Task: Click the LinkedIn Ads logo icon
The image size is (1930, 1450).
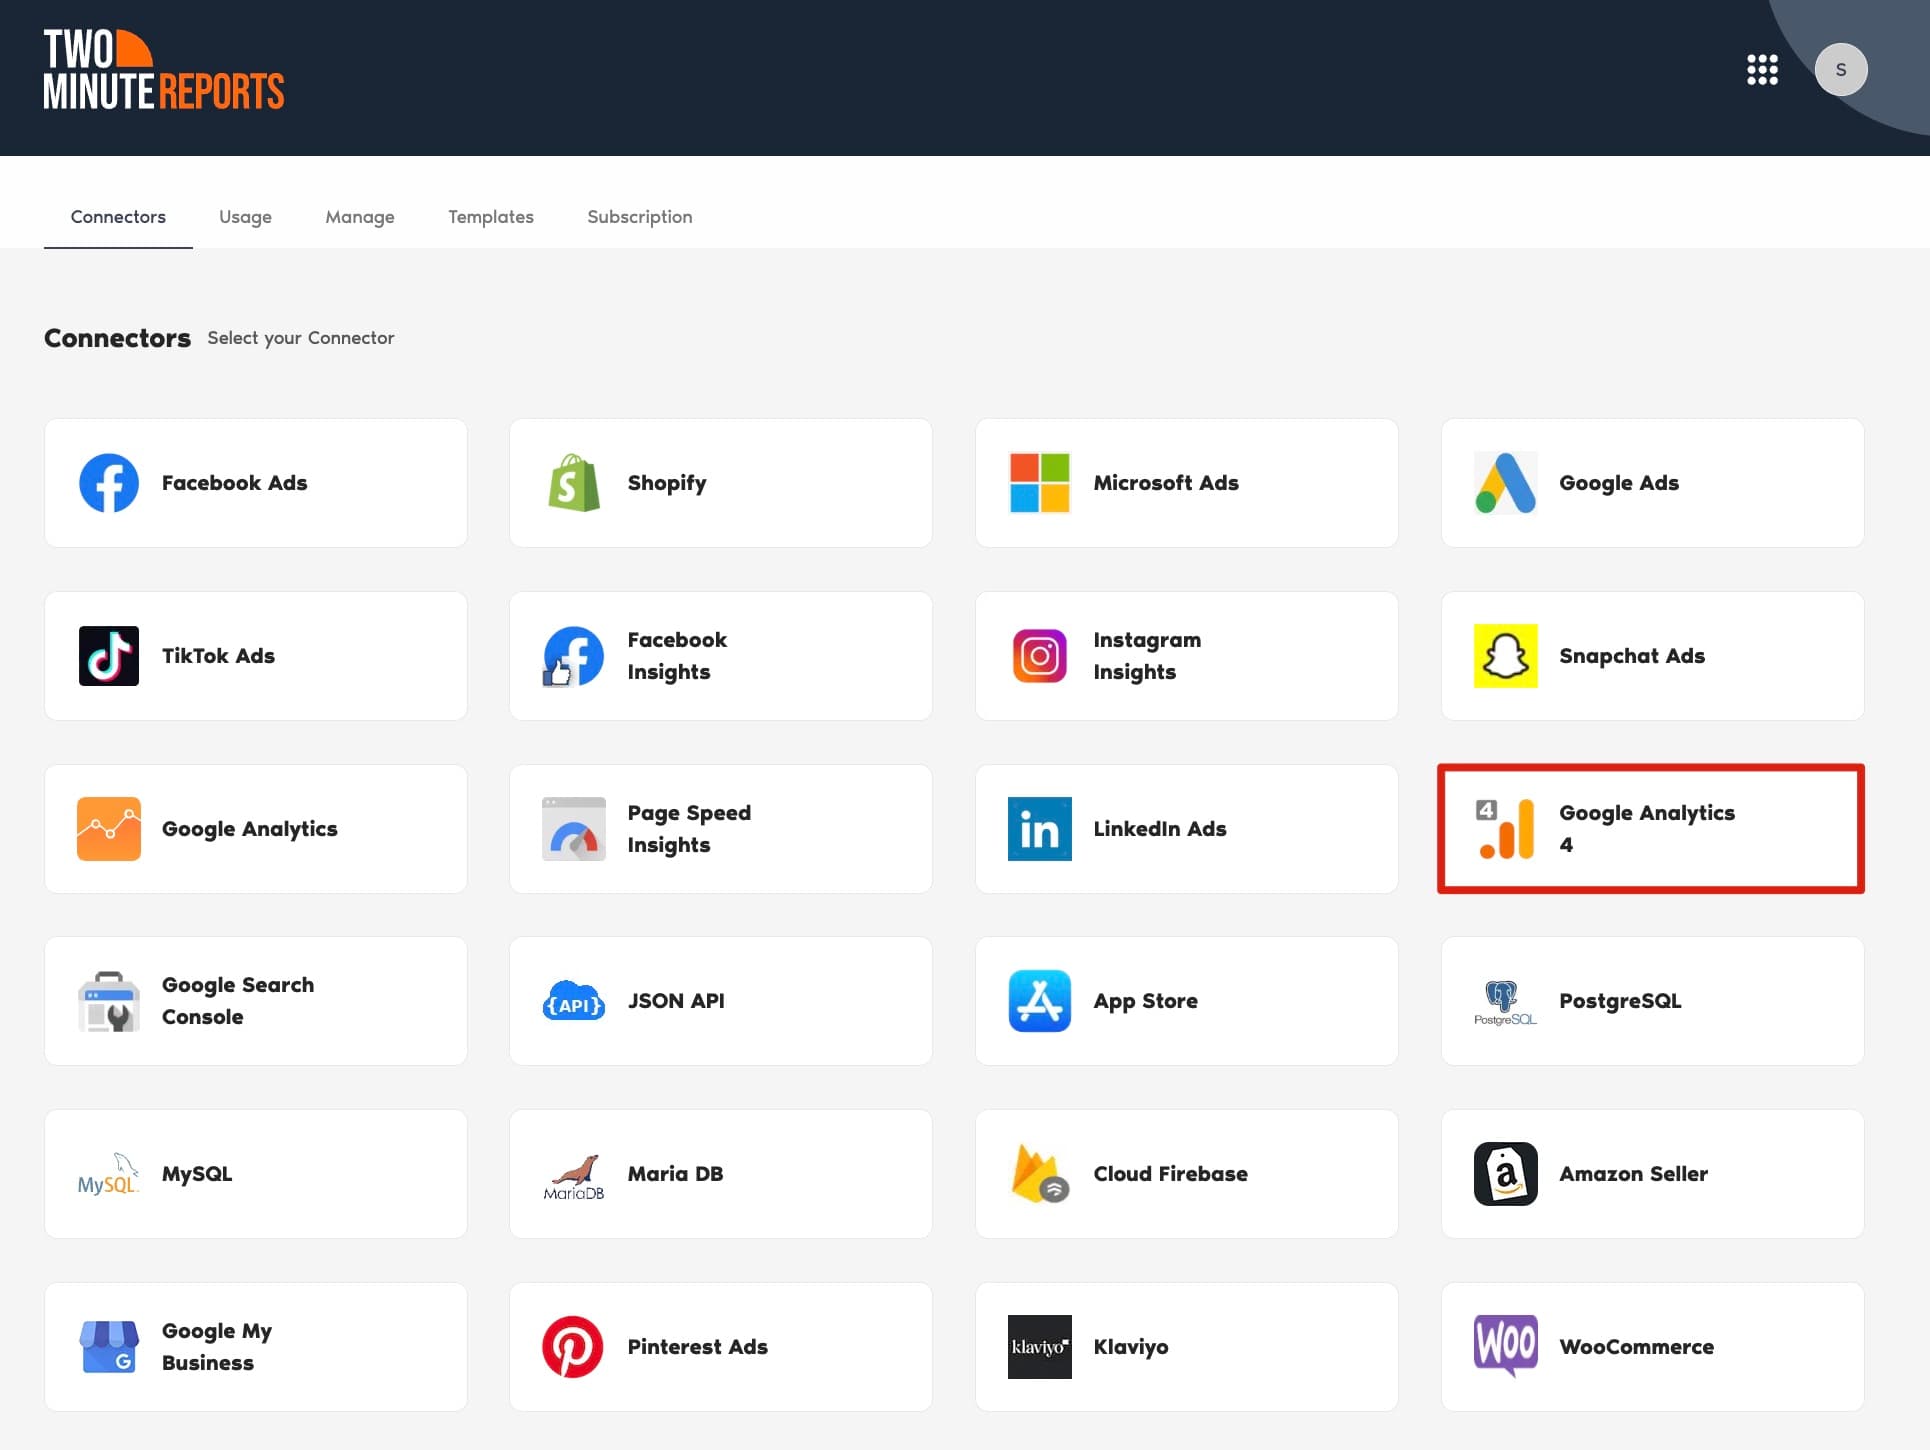Action: (1039, 829)
